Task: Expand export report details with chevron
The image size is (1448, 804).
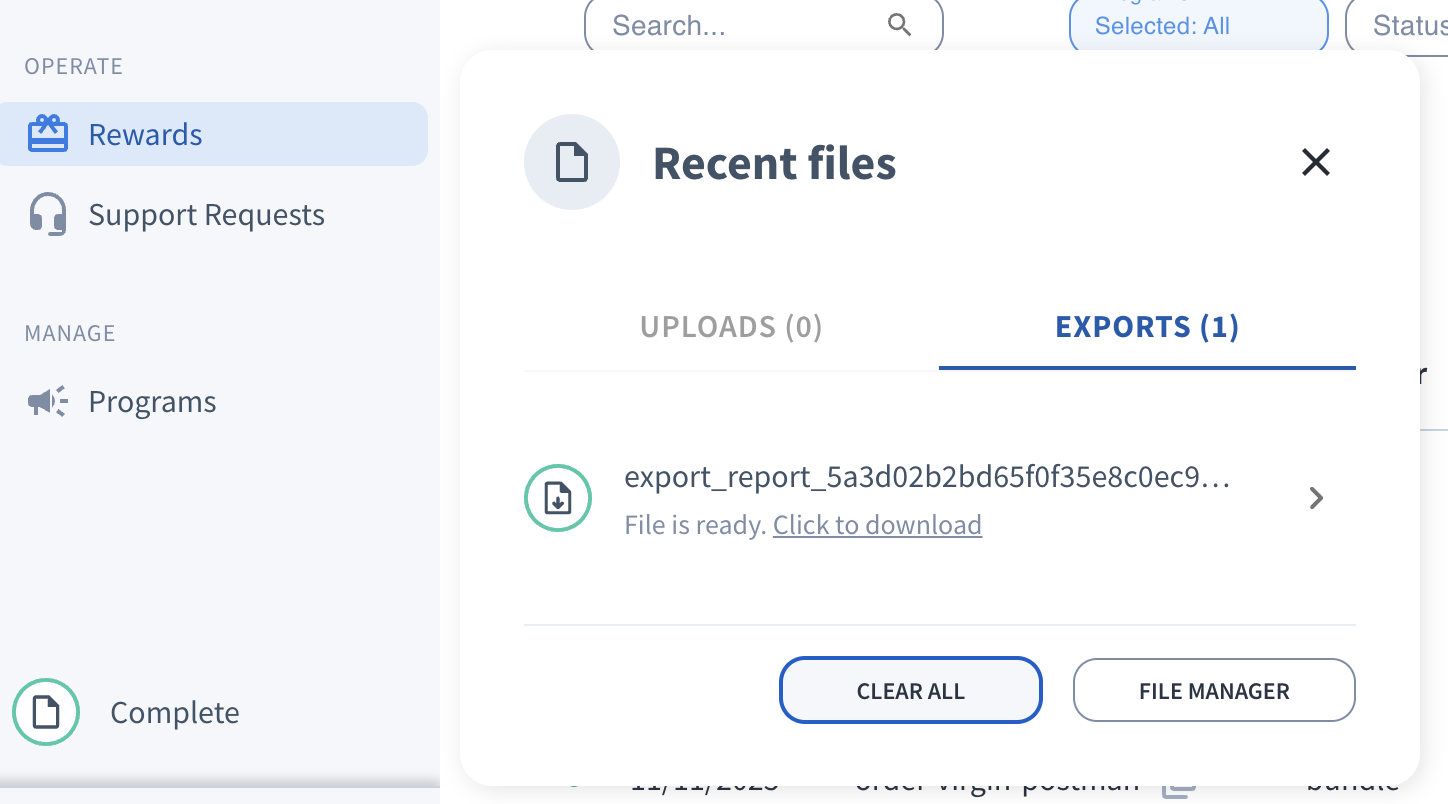Action: tap(1316, 498)
